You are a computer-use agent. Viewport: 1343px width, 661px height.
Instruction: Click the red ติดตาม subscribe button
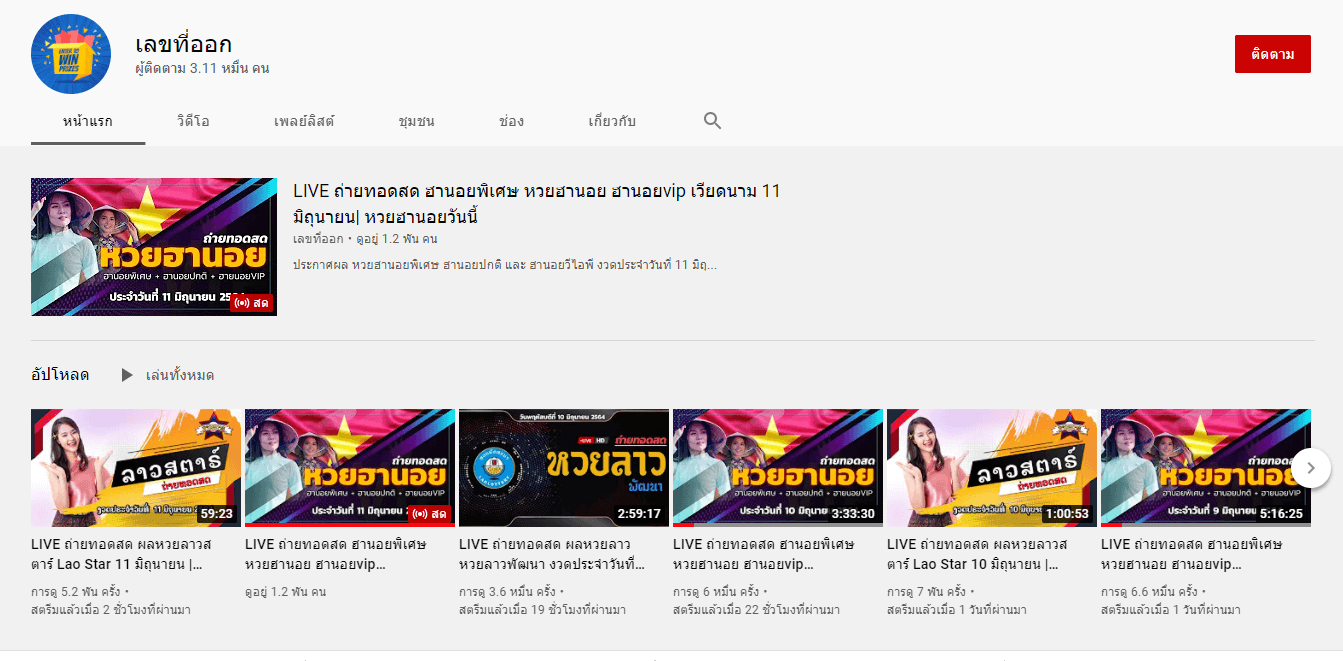click(x=1272, y=54)
